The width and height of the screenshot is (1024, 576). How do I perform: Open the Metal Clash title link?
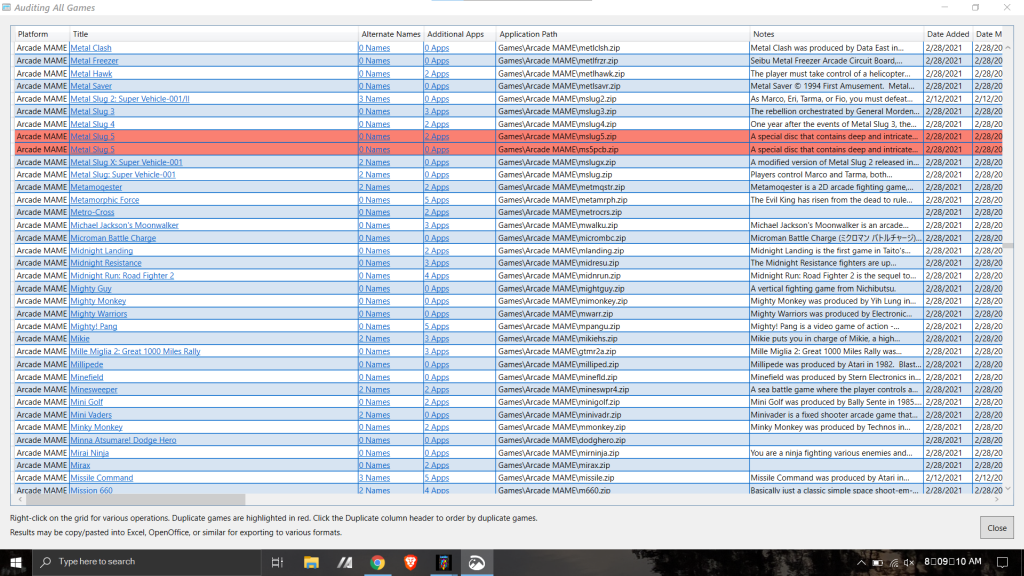[91, 48]
